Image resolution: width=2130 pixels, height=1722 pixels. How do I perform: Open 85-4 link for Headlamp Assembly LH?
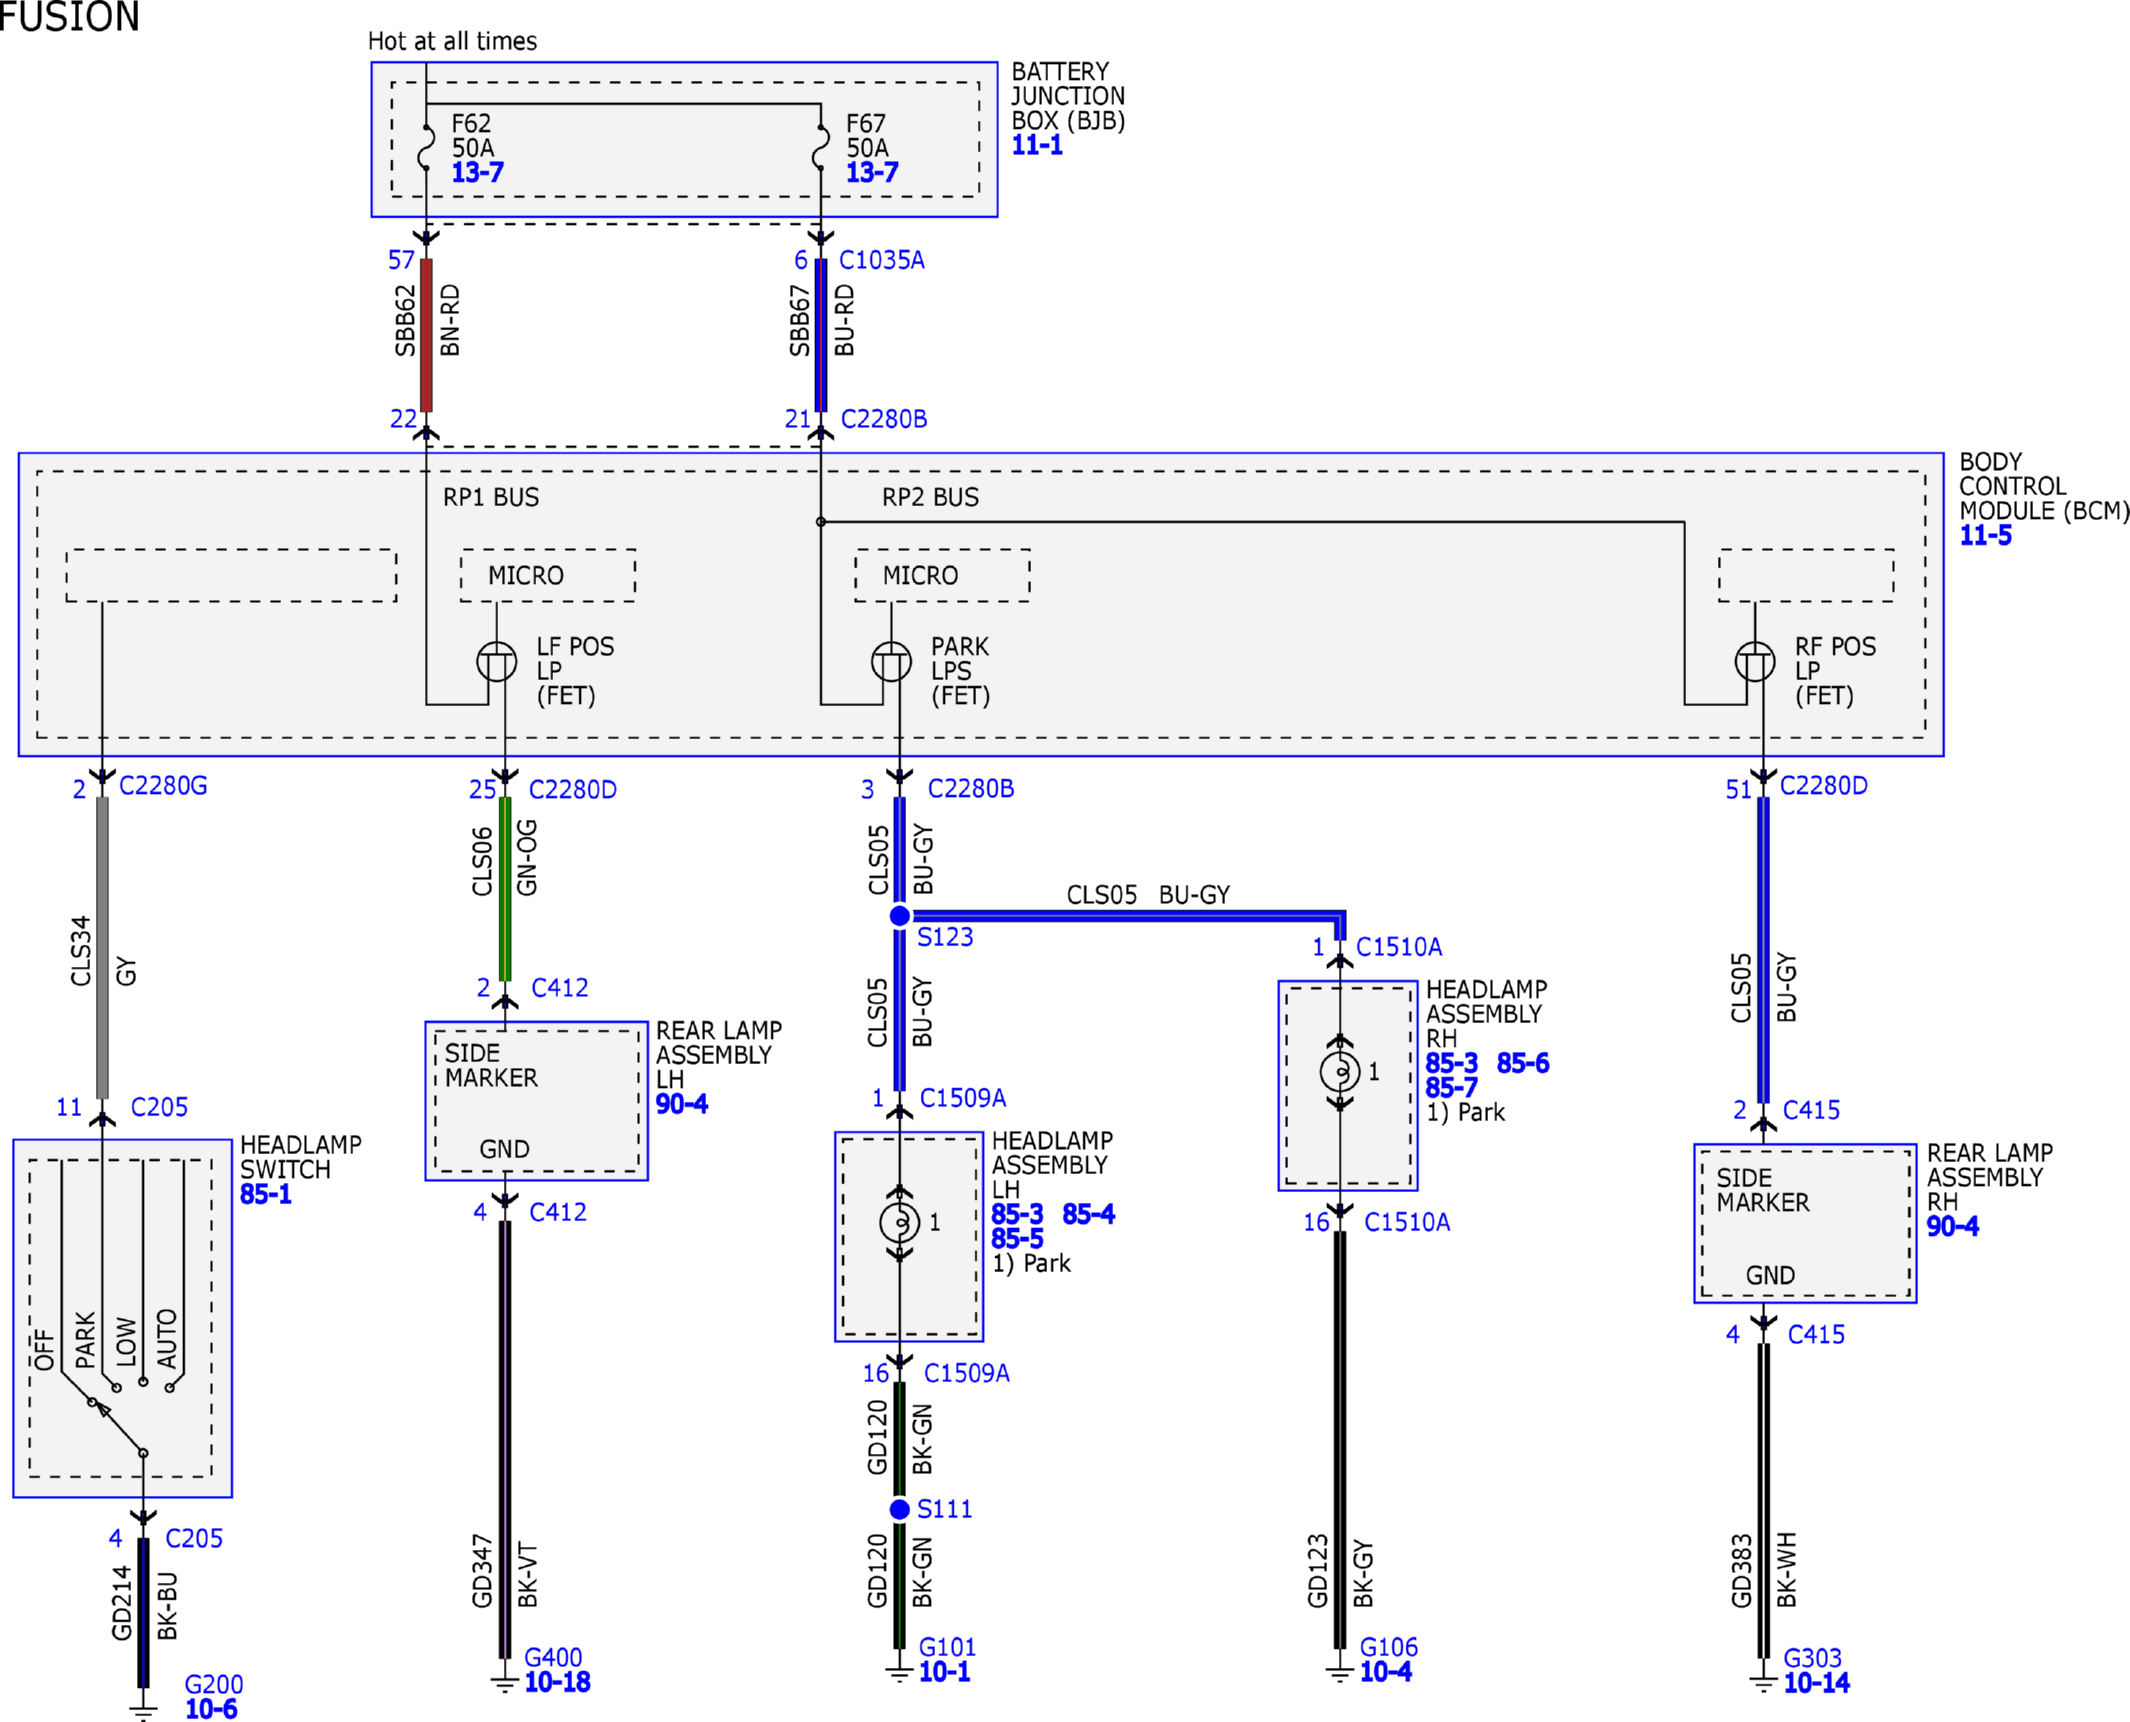[x=1088, y=1214]
